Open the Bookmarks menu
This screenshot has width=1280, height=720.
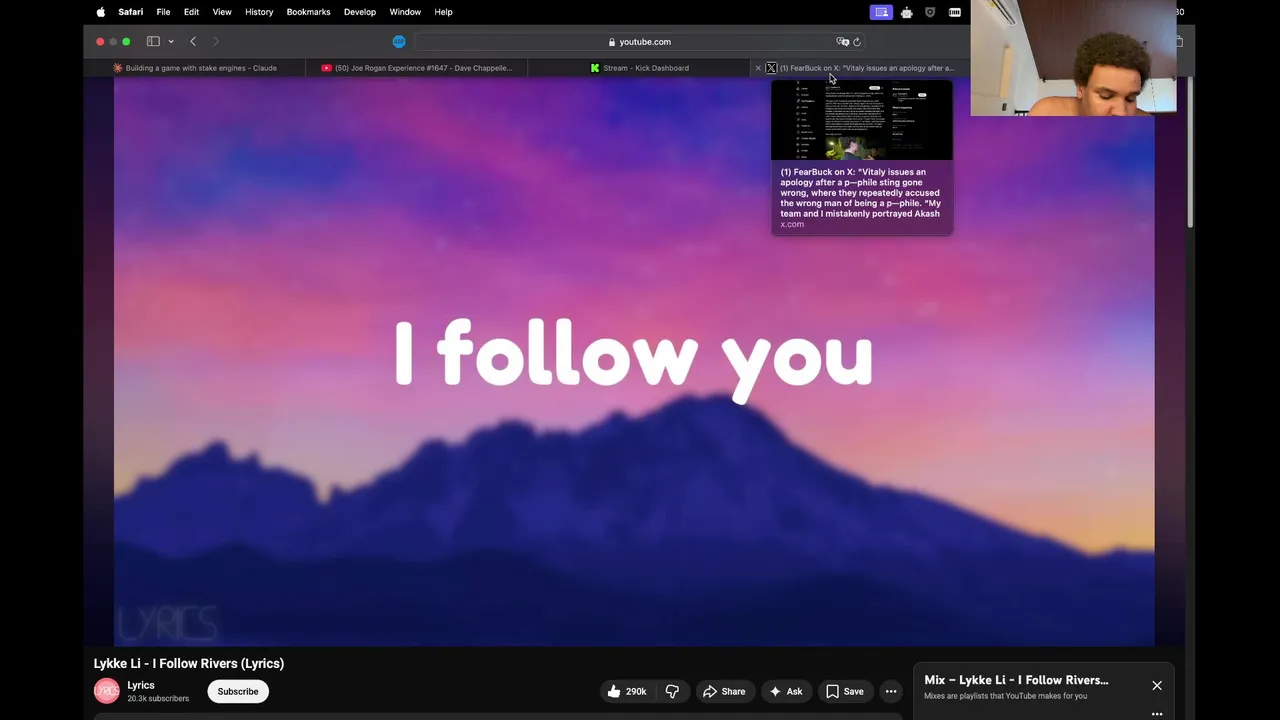tap(308, 12)
